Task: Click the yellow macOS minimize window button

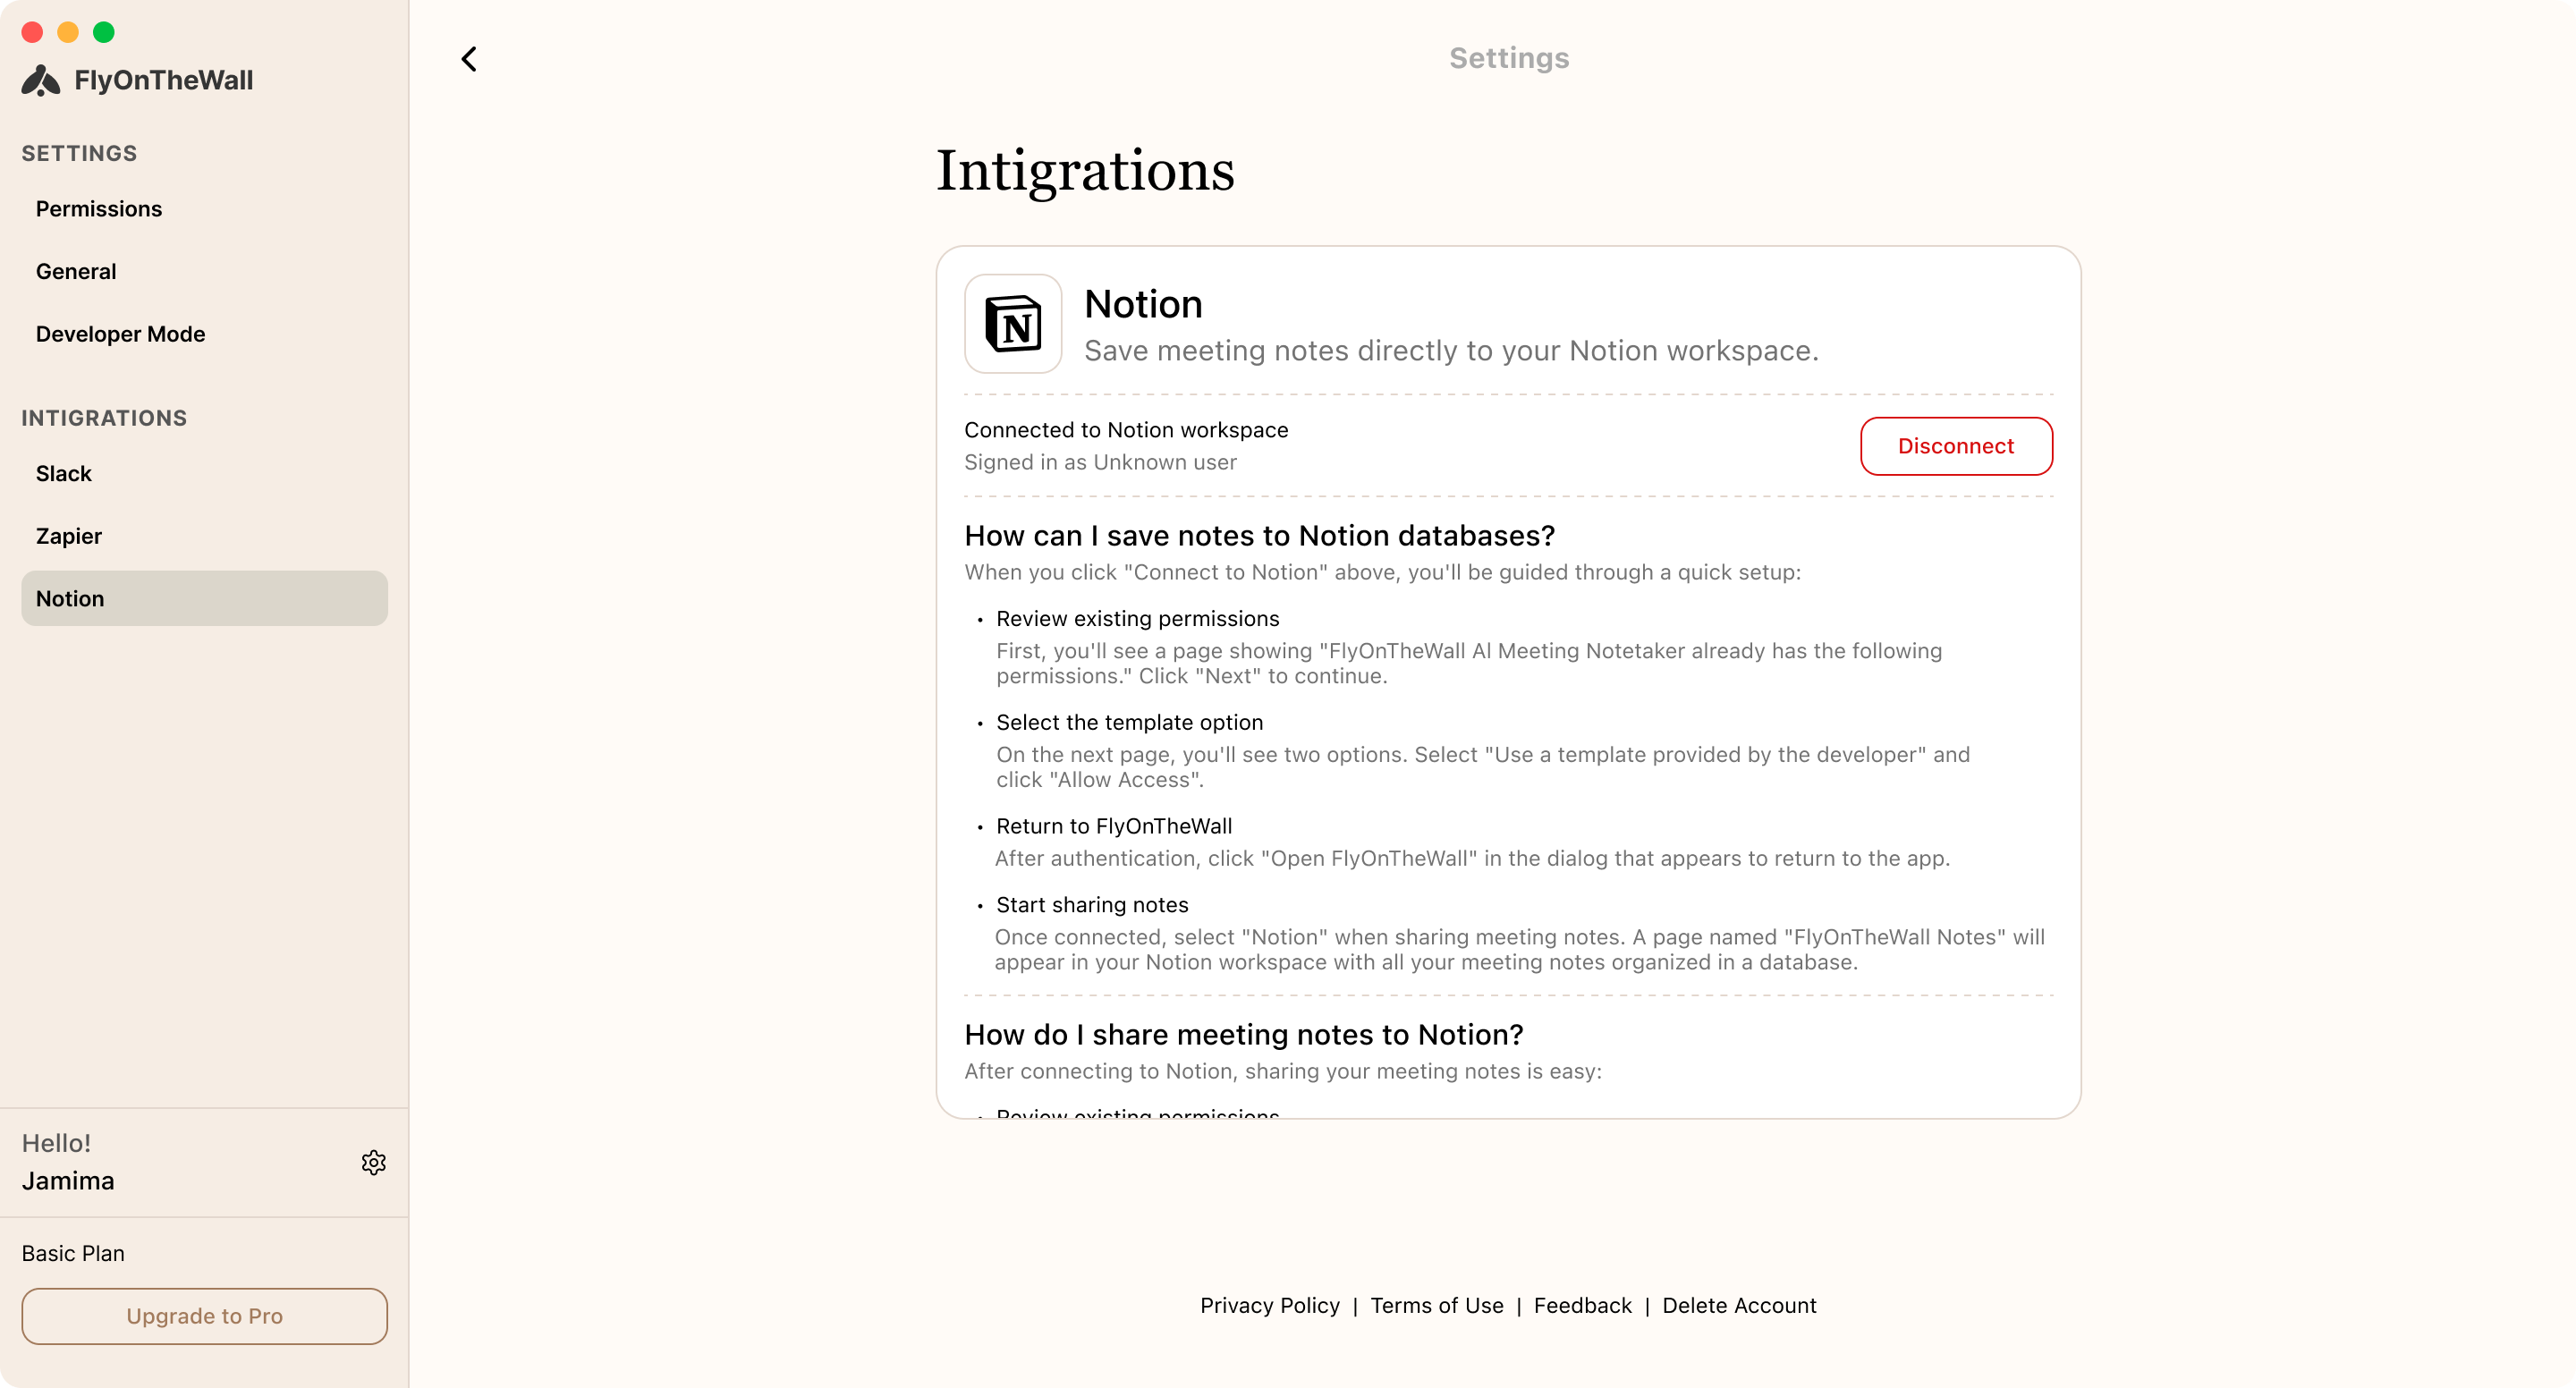Action: point(68,32)
